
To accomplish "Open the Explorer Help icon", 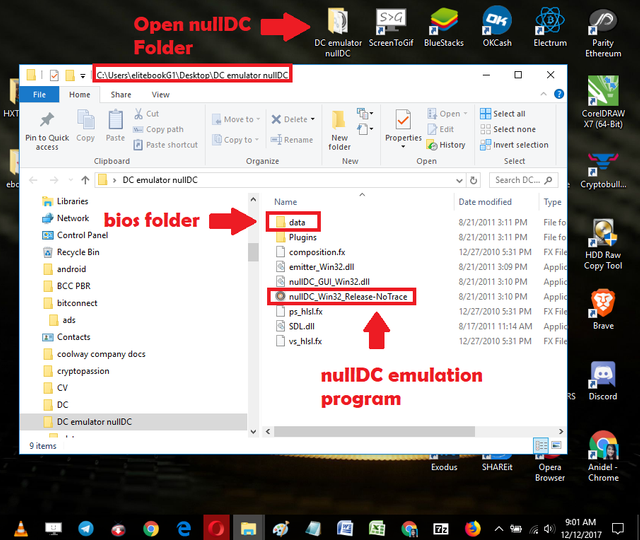I will 559,94.
